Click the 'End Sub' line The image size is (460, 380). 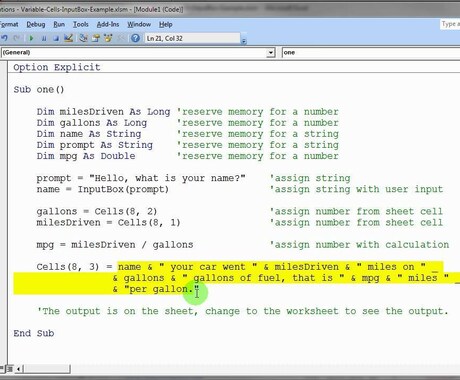coord(34,333)
